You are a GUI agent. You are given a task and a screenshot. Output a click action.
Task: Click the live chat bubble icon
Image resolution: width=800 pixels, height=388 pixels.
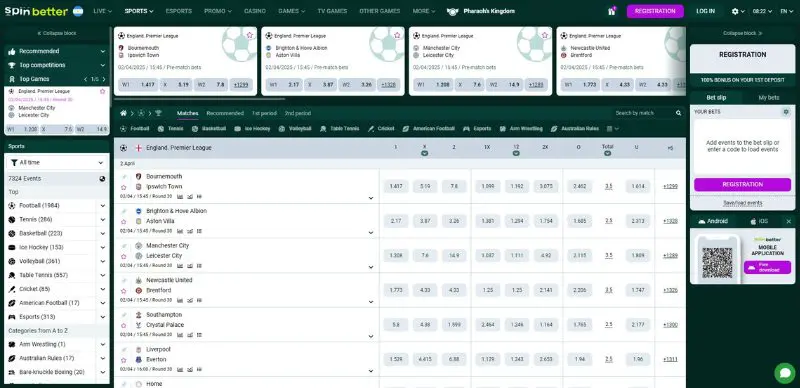click(x=784, y=373)
